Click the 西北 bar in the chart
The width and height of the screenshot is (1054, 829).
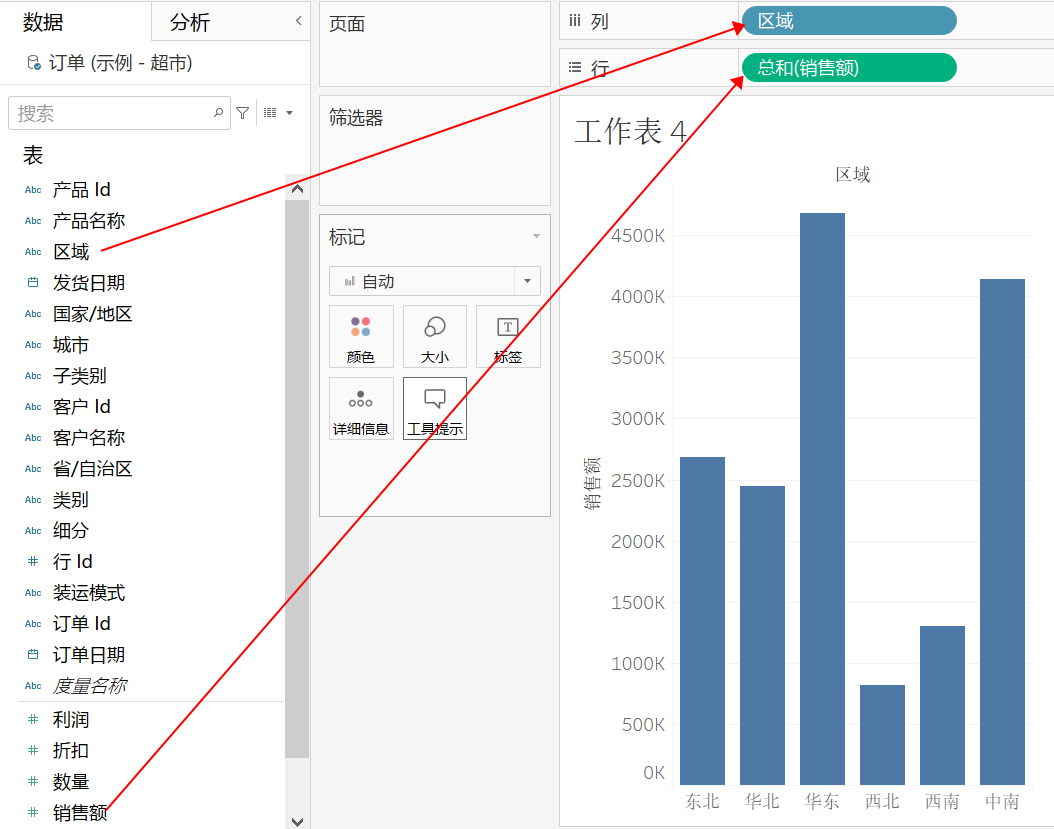click(x=882, y=735)
